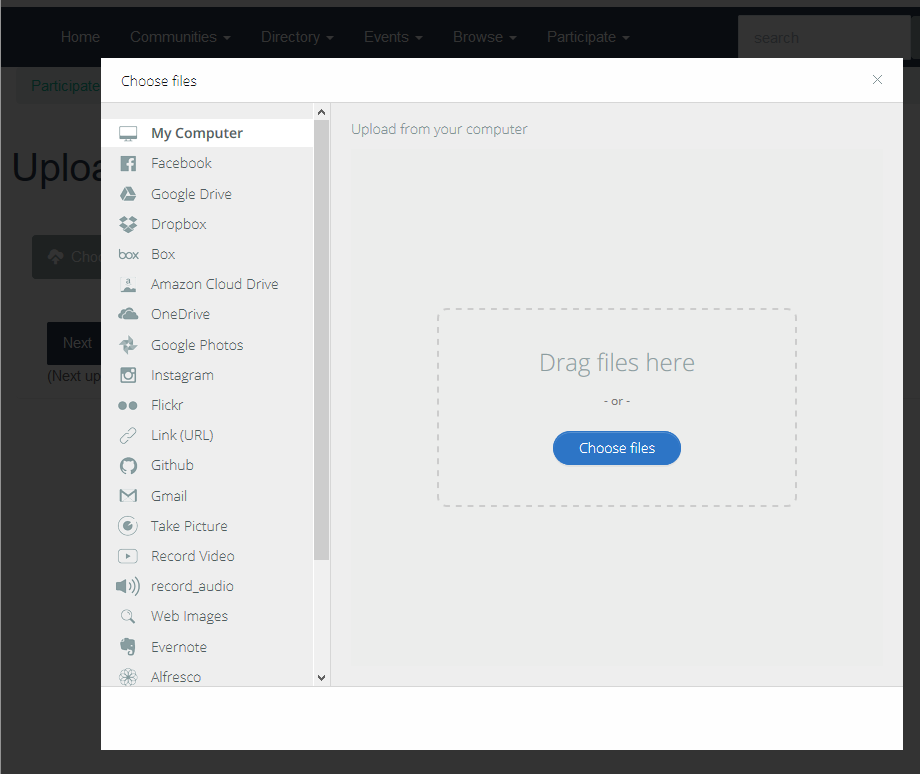Select Link (URL) as the file source
The image size is (920, 774).
tap(207, 435)
